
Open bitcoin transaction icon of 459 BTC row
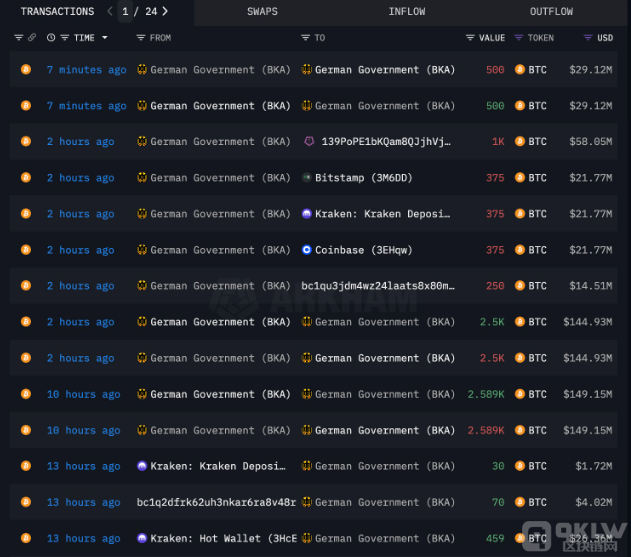26,538
